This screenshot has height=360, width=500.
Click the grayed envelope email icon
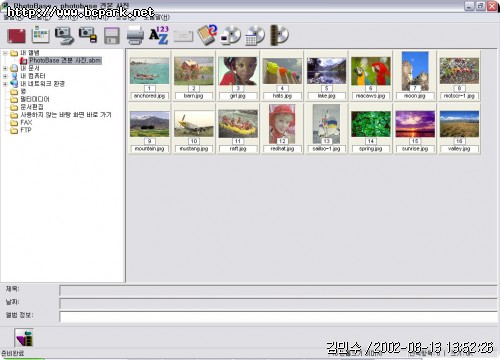[x=183, y=36]
